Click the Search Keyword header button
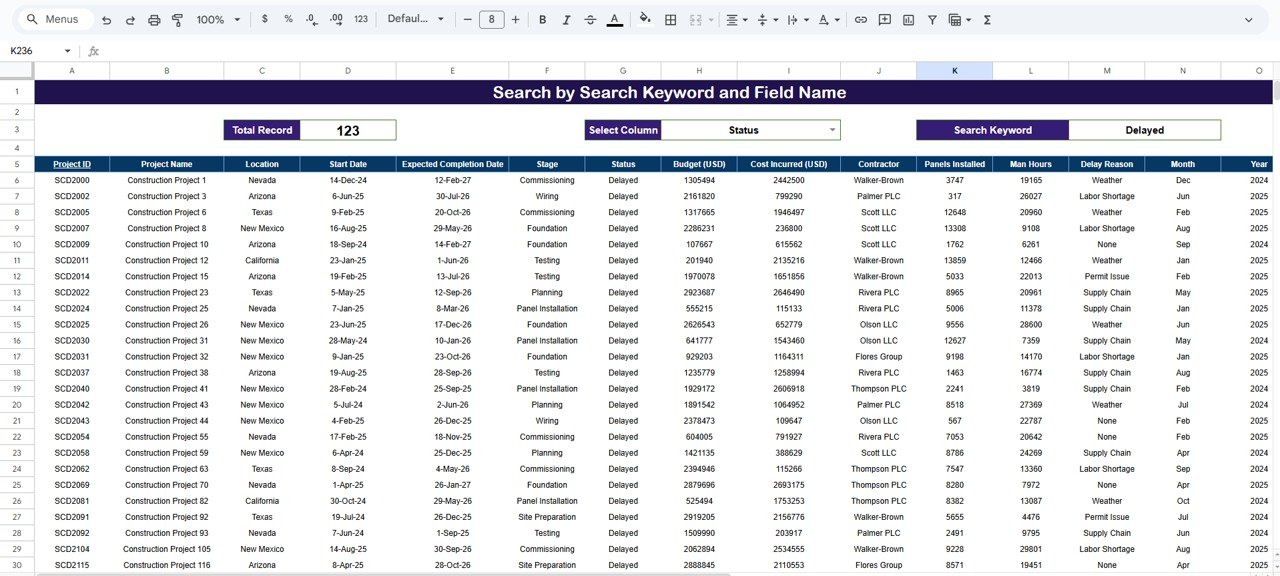The width and height of the screenshot is (1280, 576). pos(991,129)
